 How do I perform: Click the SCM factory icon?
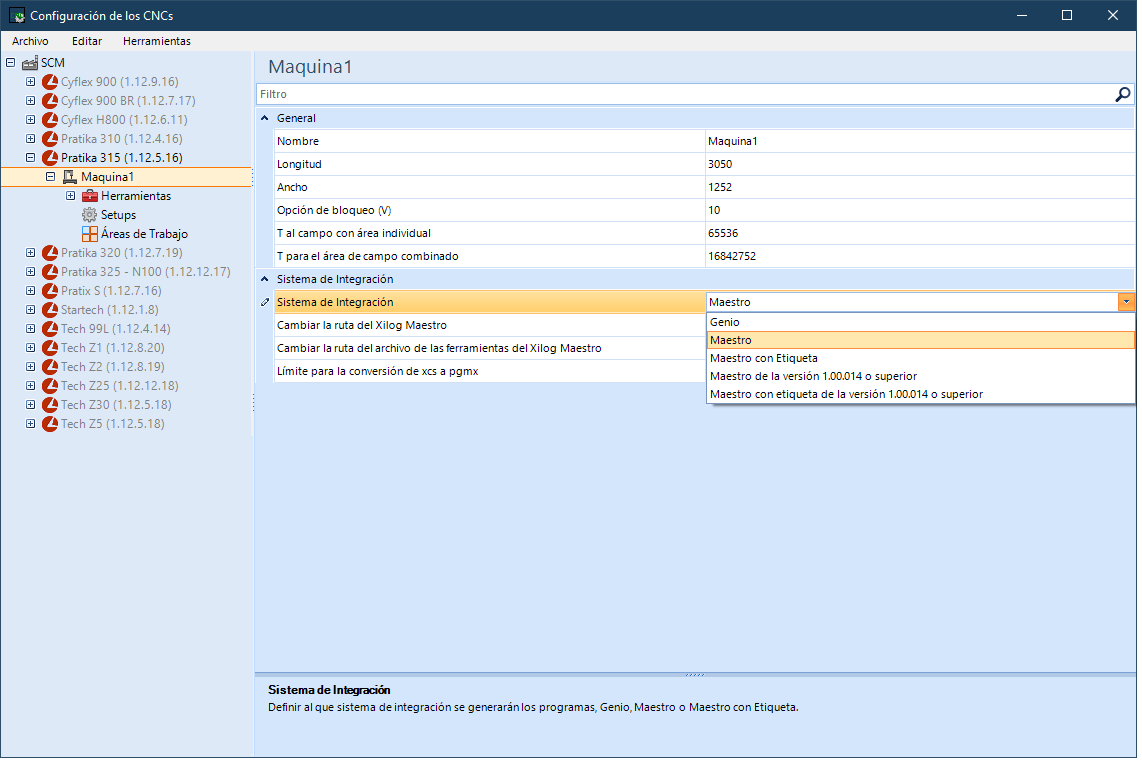pyautogui.click(x=30, y=63)
